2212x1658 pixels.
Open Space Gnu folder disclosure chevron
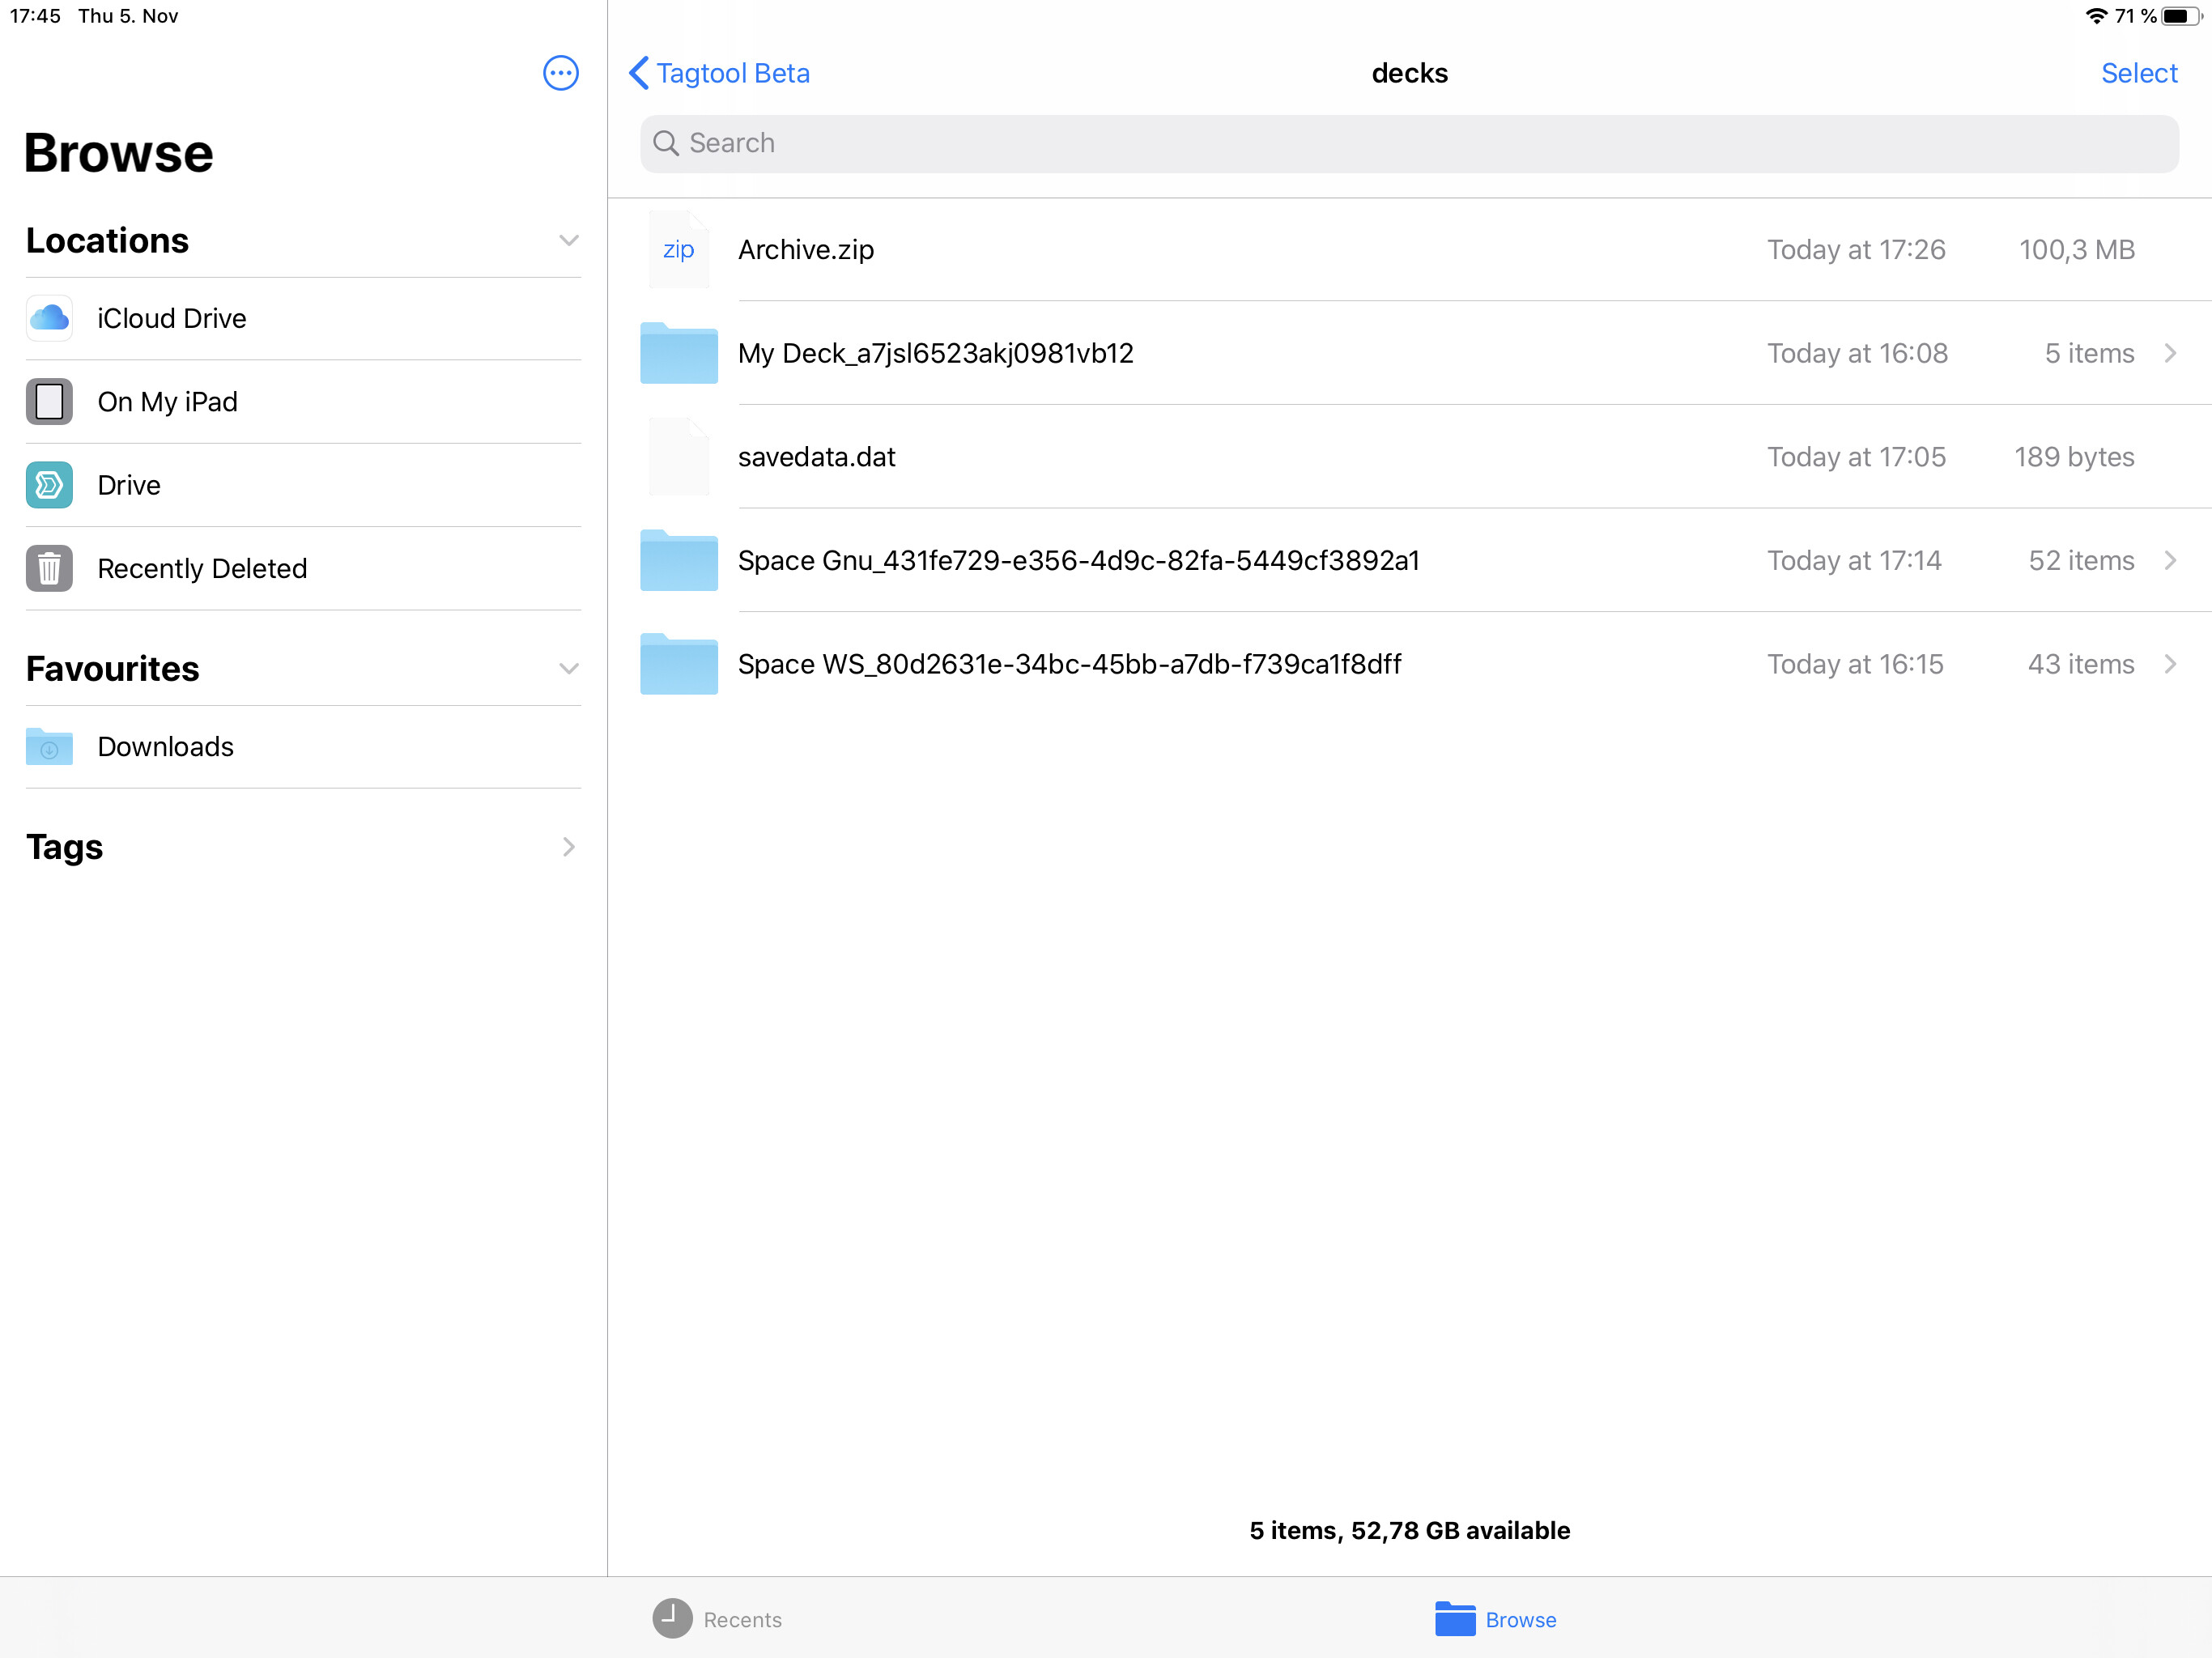tap(2170, 560)
